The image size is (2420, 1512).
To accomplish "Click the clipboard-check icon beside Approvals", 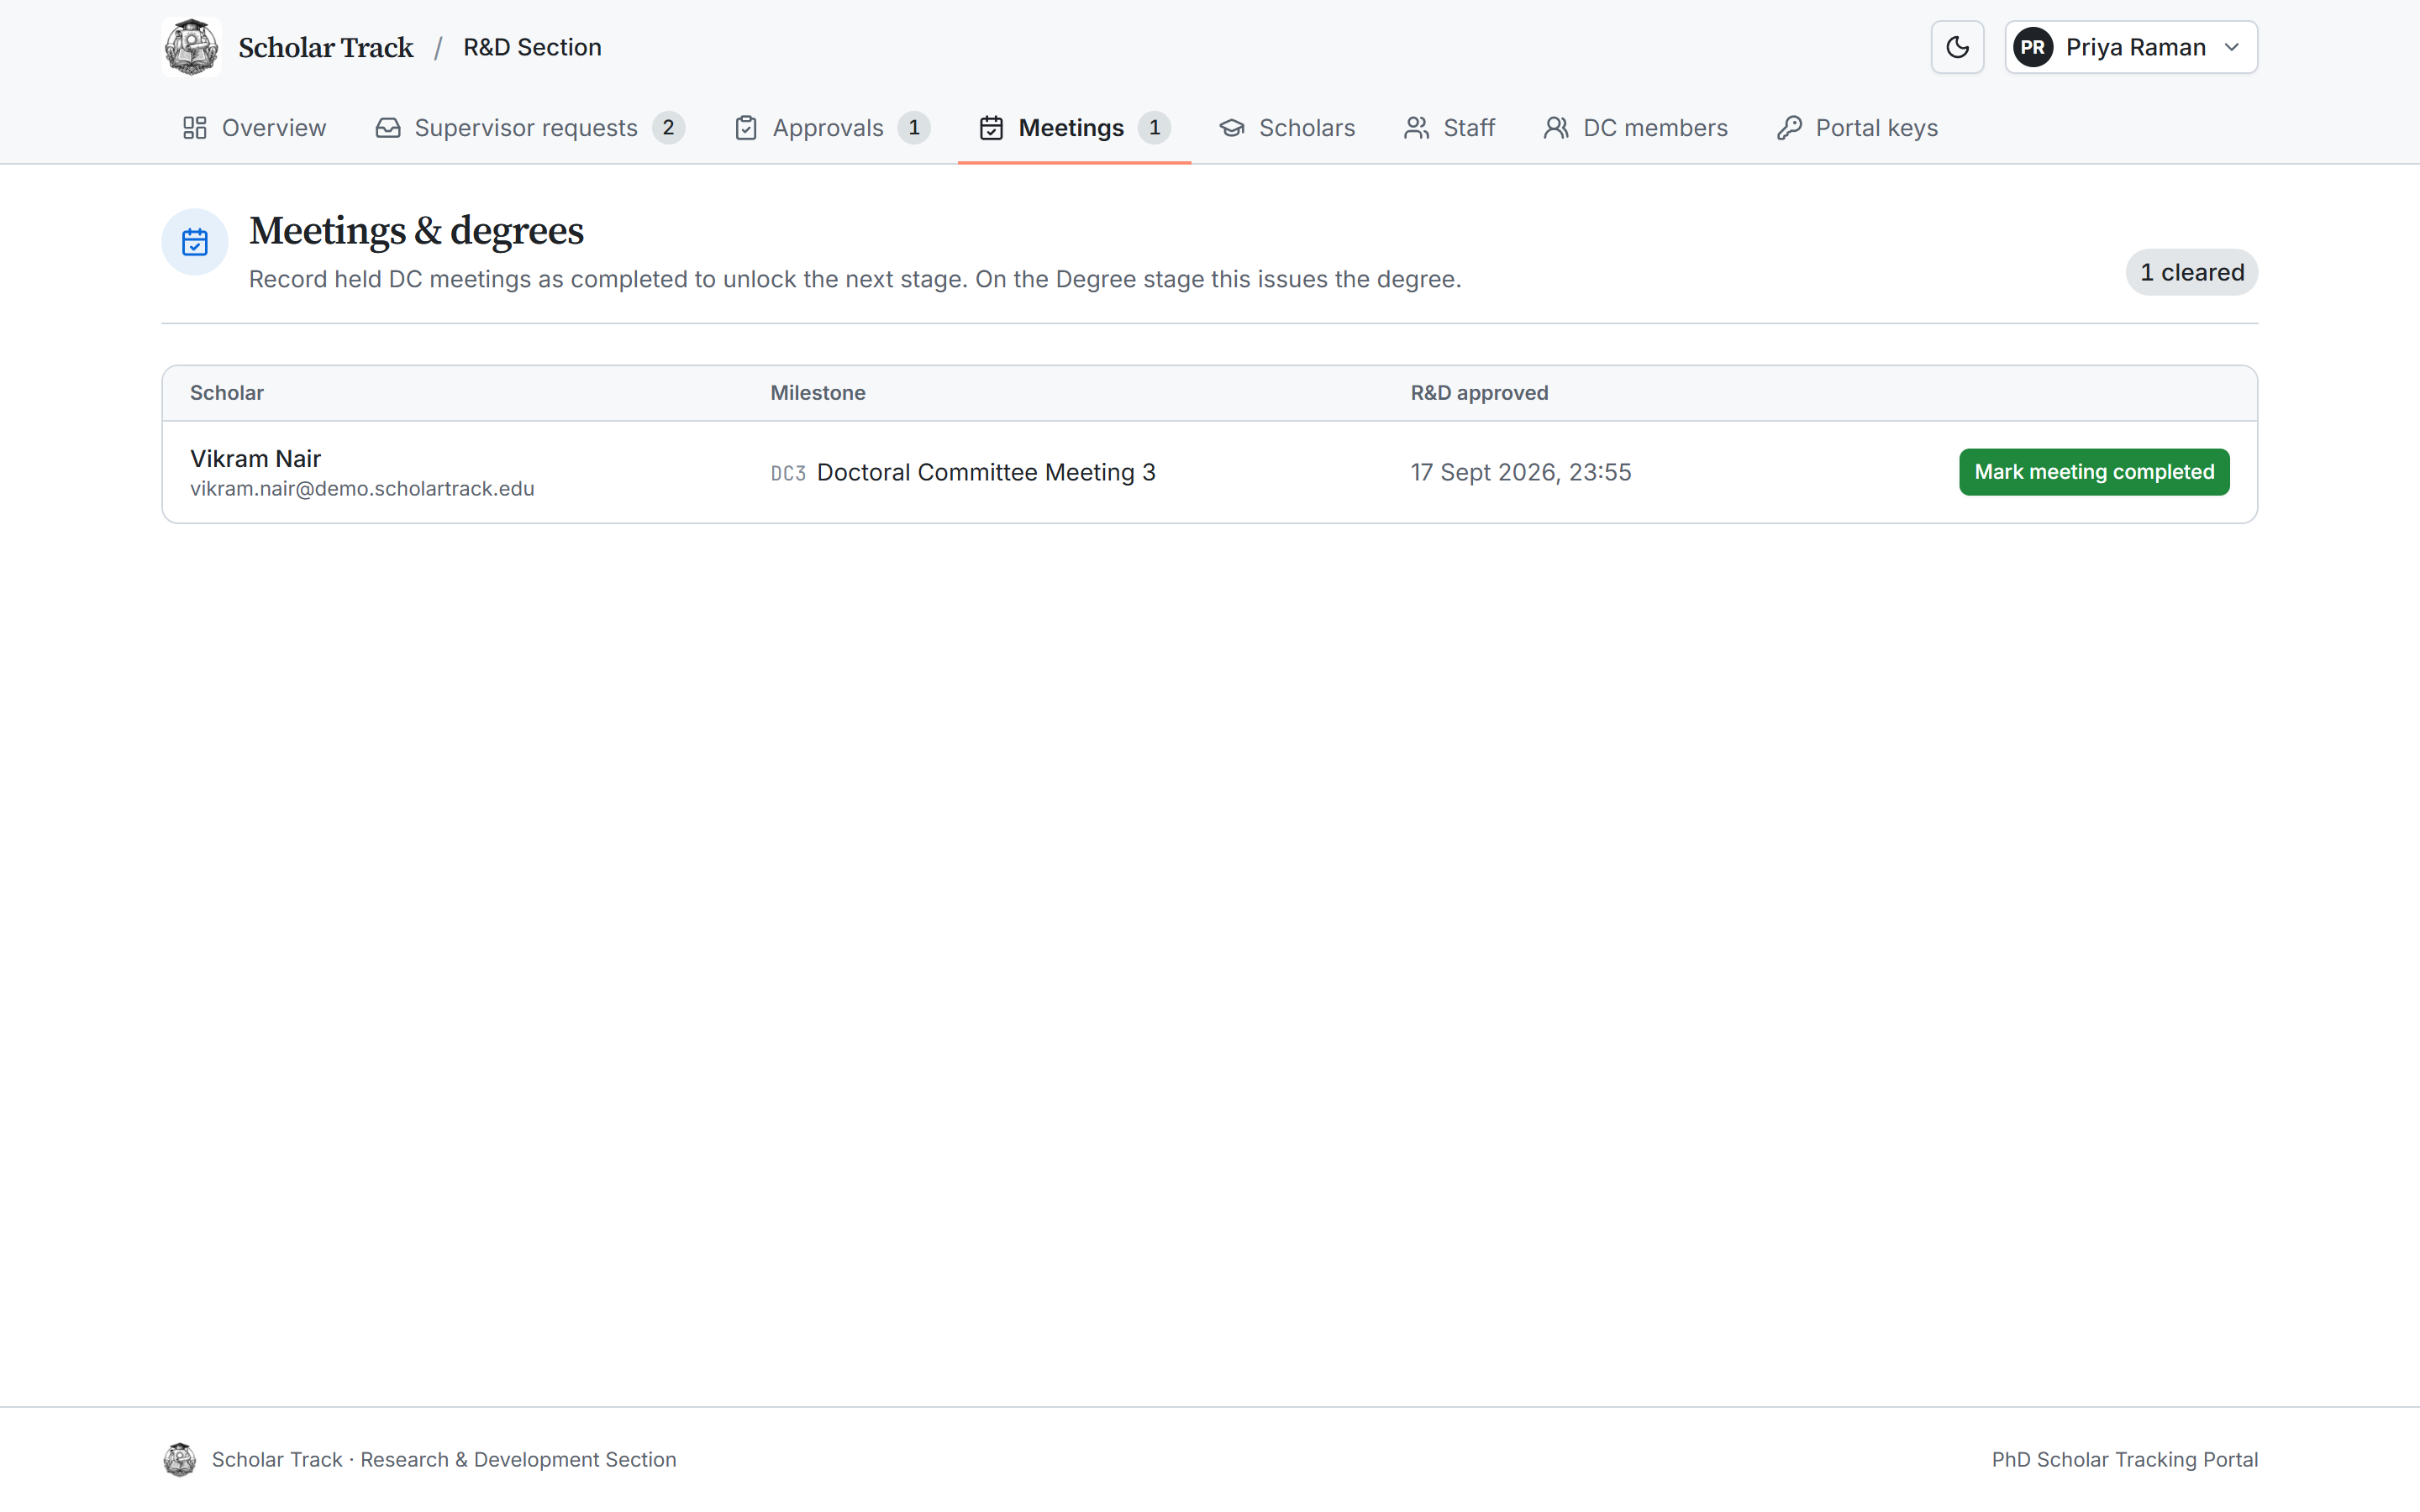I will [746, 128].
